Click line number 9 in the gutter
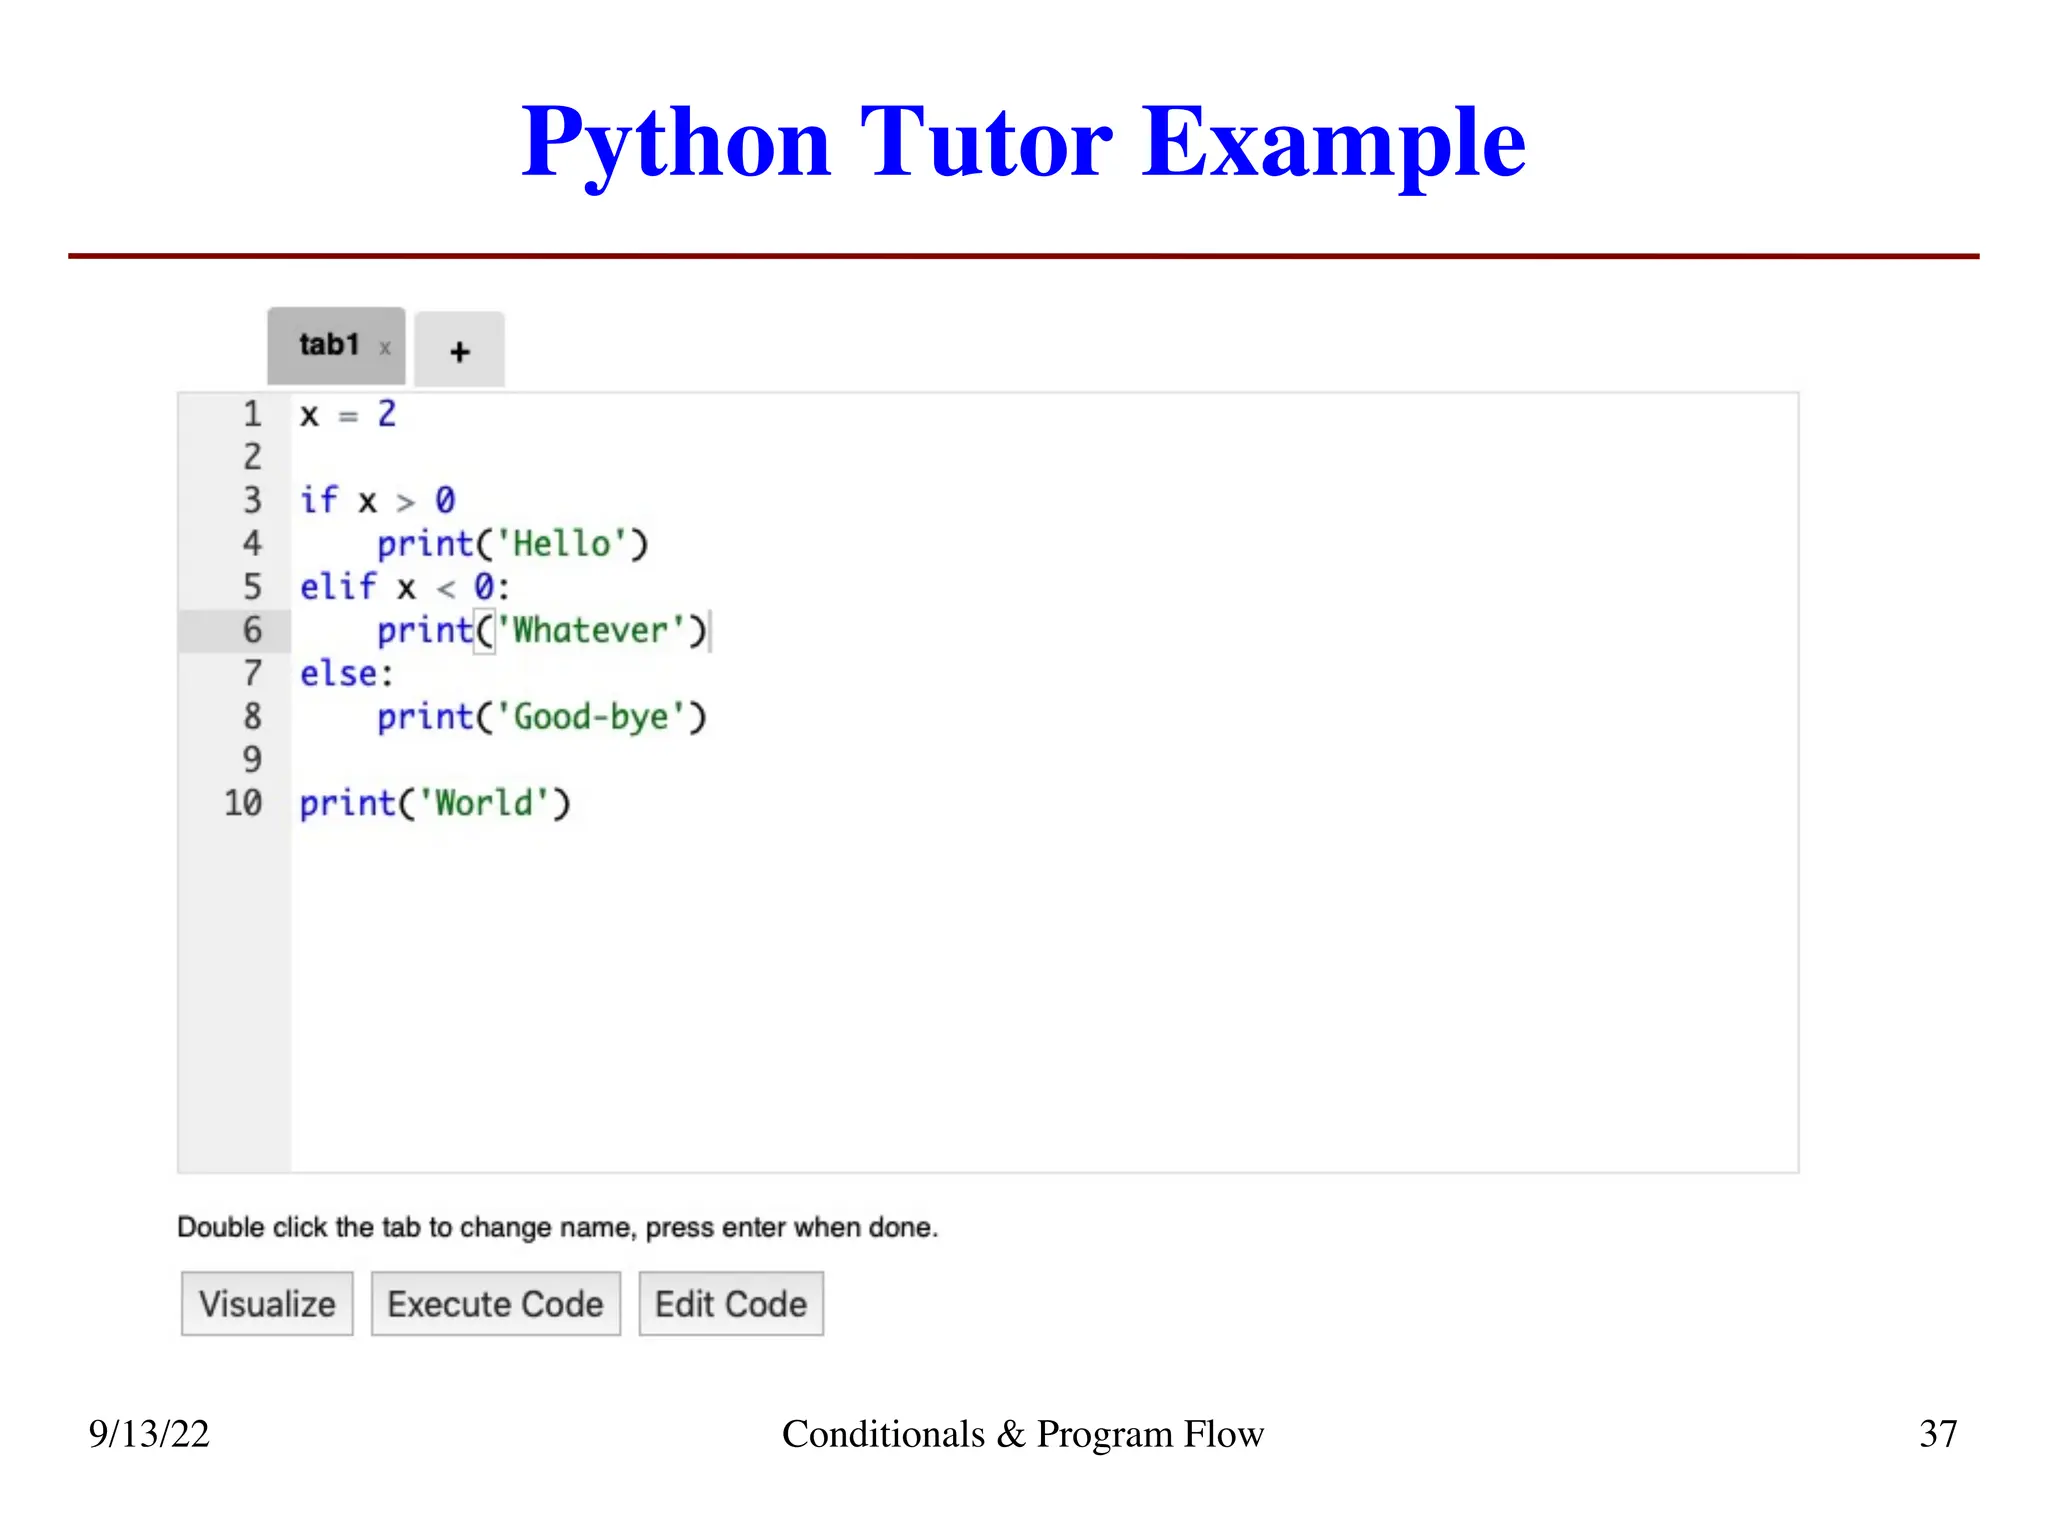Viewport: 2048px width, 1536px height. click(252, 760)
